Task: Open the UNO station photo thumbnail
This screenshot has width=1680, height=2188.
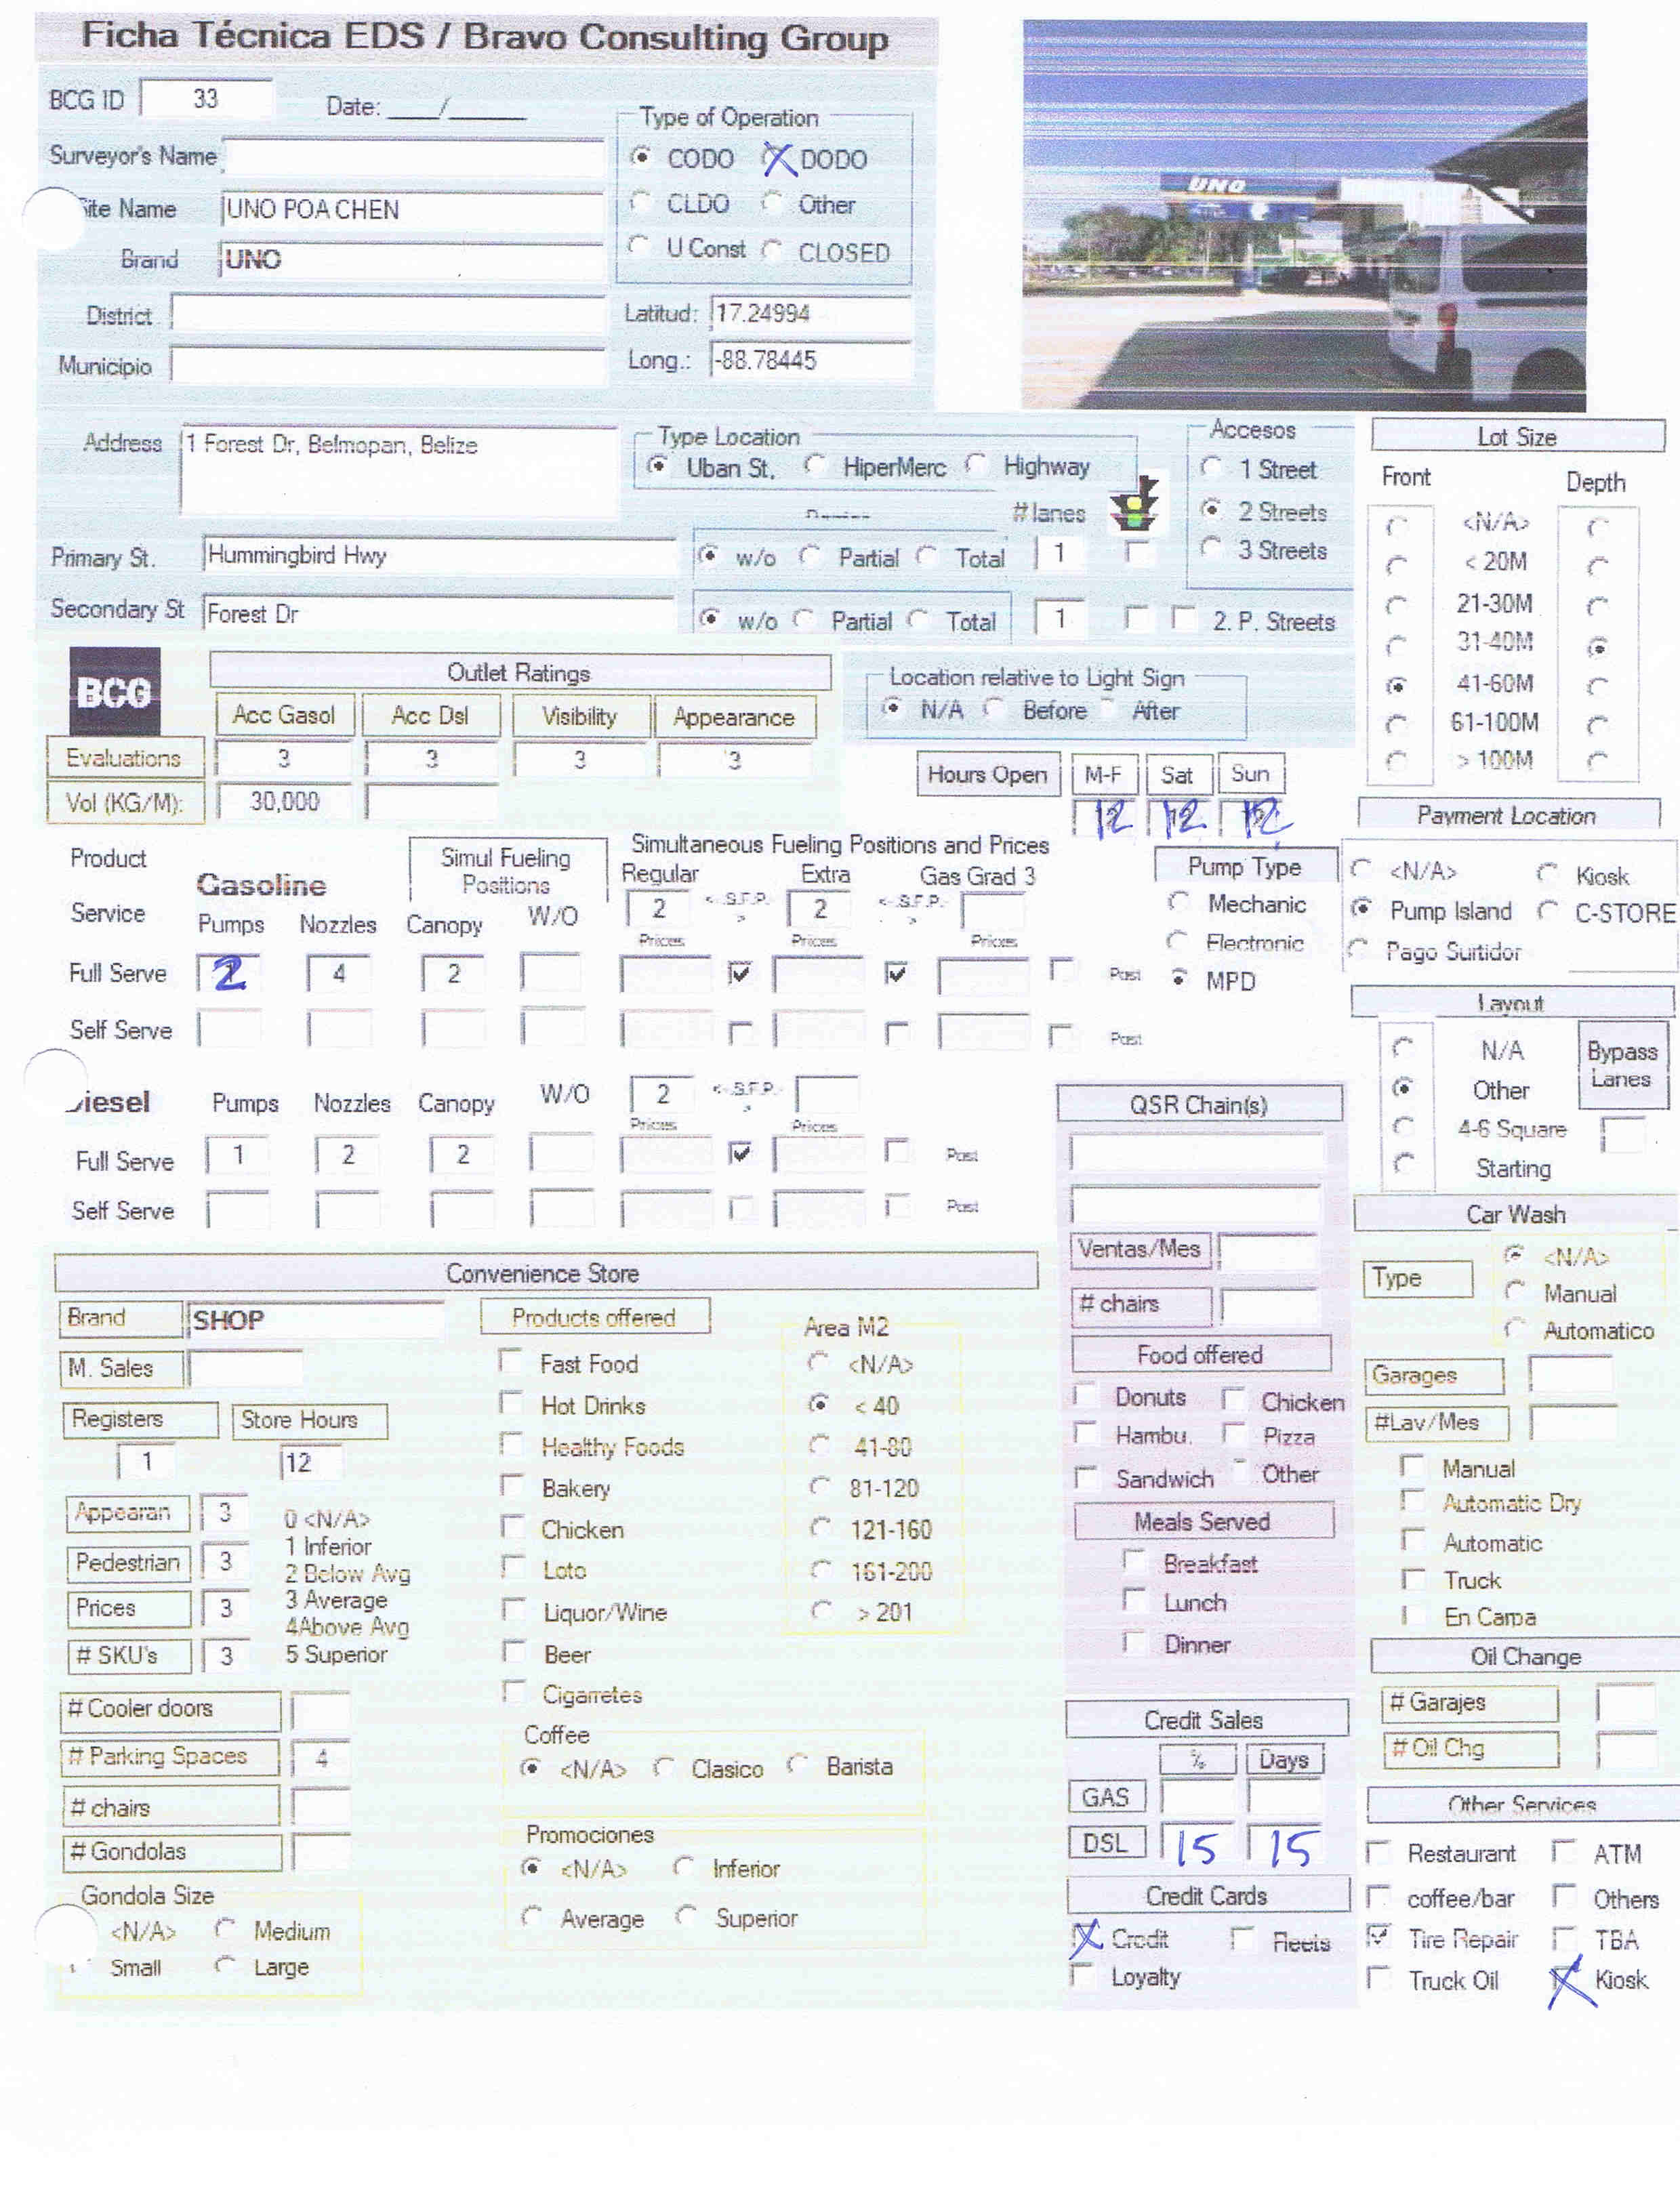Action: (x=1304, y=217)
